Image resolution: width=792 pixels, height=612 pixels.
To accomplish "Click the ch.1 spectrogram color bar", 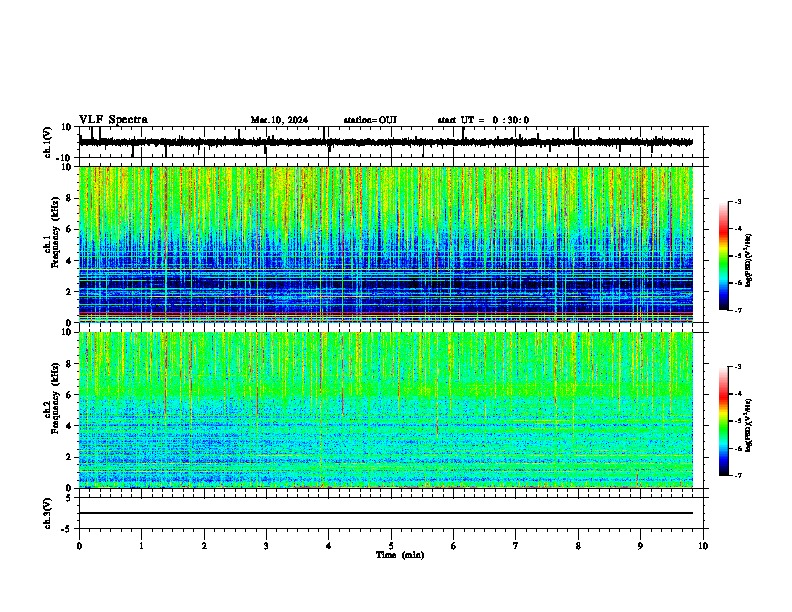I will pos(724,256).
